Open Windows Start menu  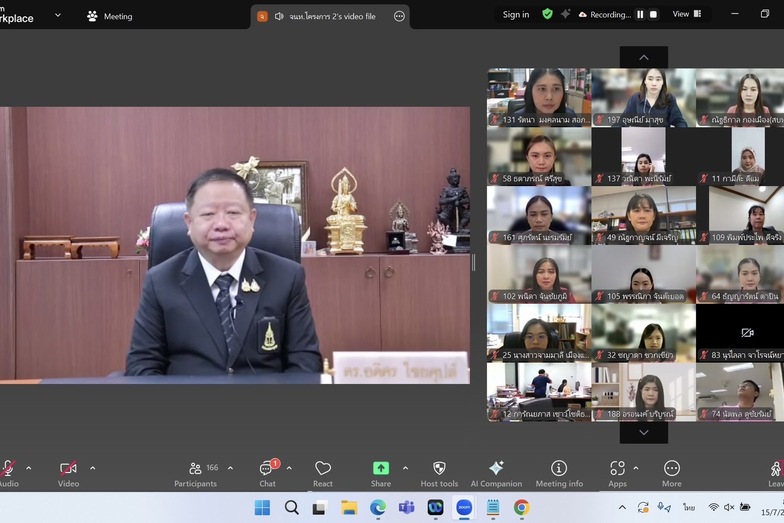(262, 508)
